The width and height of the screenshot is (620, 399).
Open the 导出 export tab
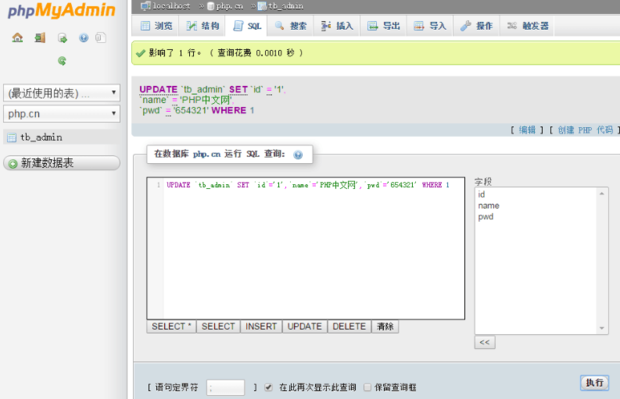tap(383, 26)
